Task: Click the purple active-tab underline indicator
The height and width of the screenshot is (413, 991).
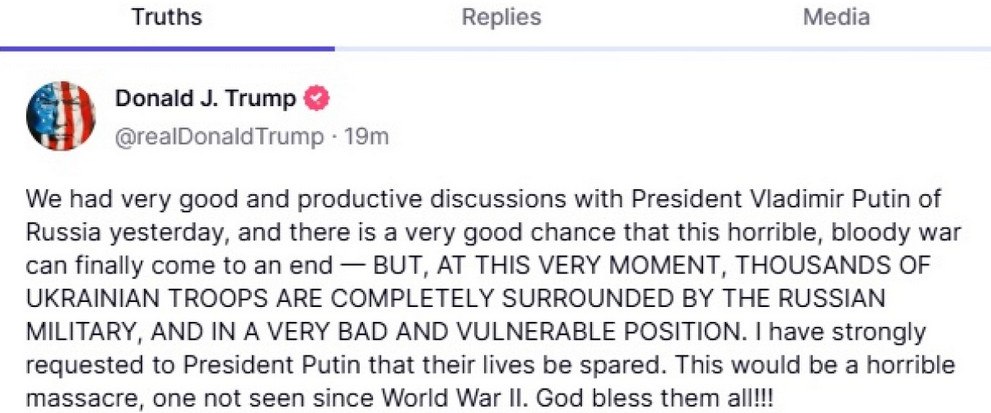Action: 167,48
